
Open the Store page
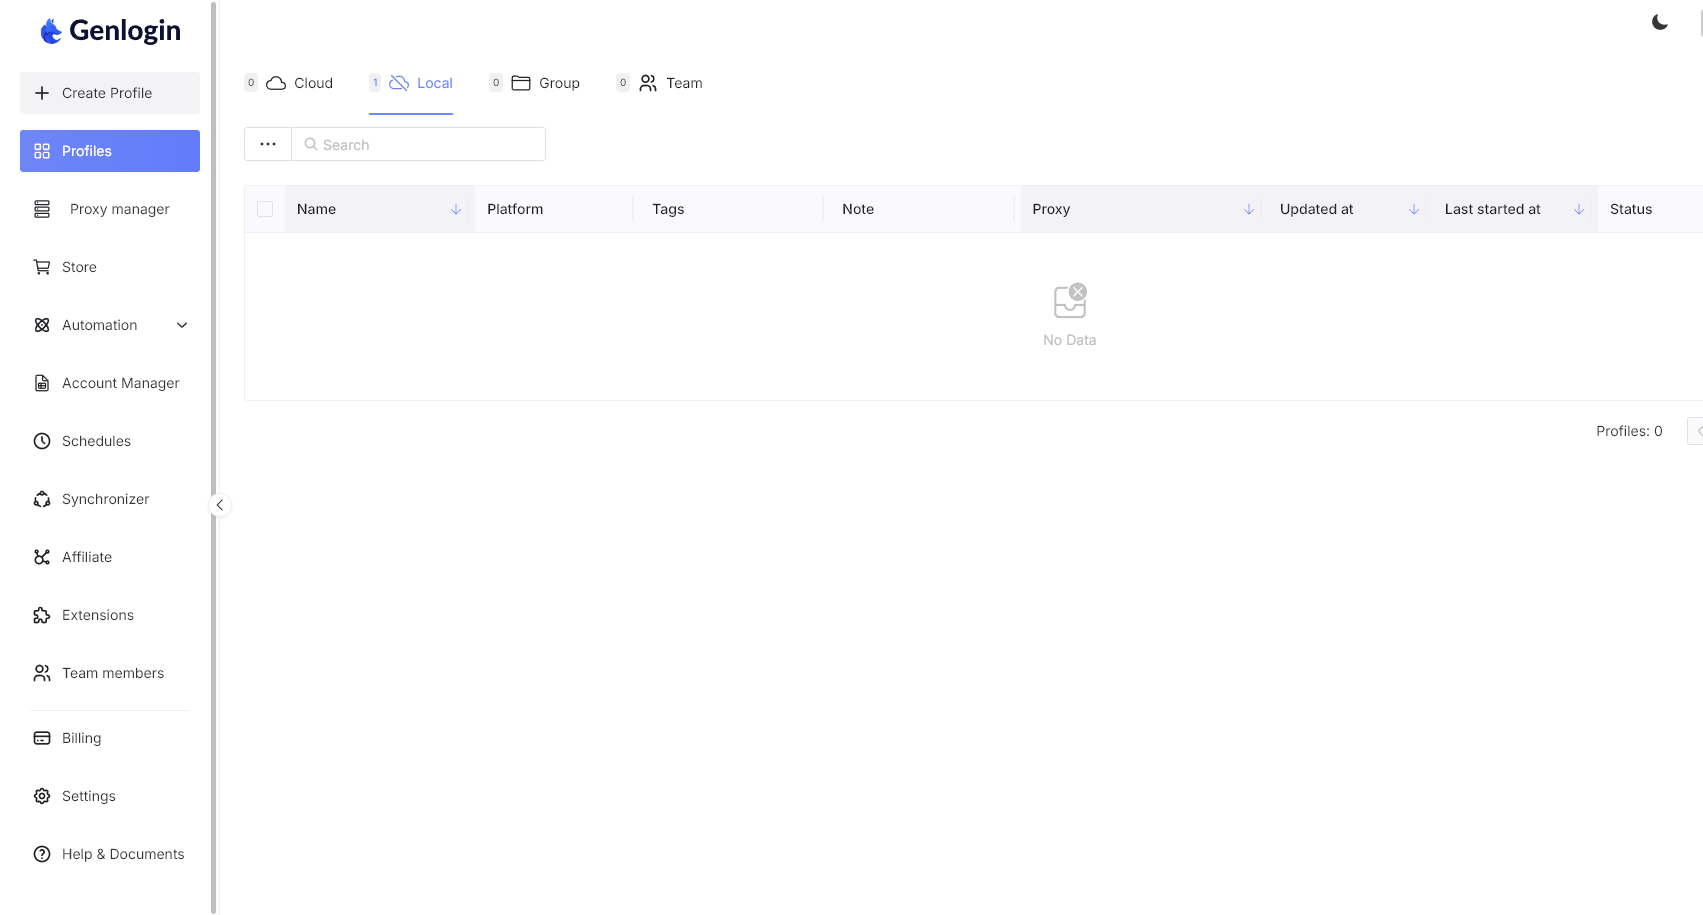click(x=110, y=267)
